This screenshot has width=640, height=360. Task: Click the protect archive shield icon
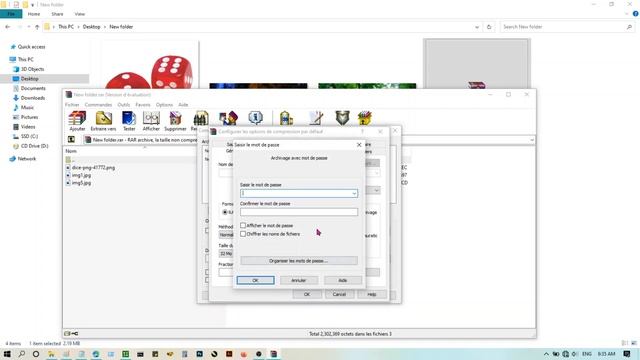pyautogui.click(x=342, y=118)
